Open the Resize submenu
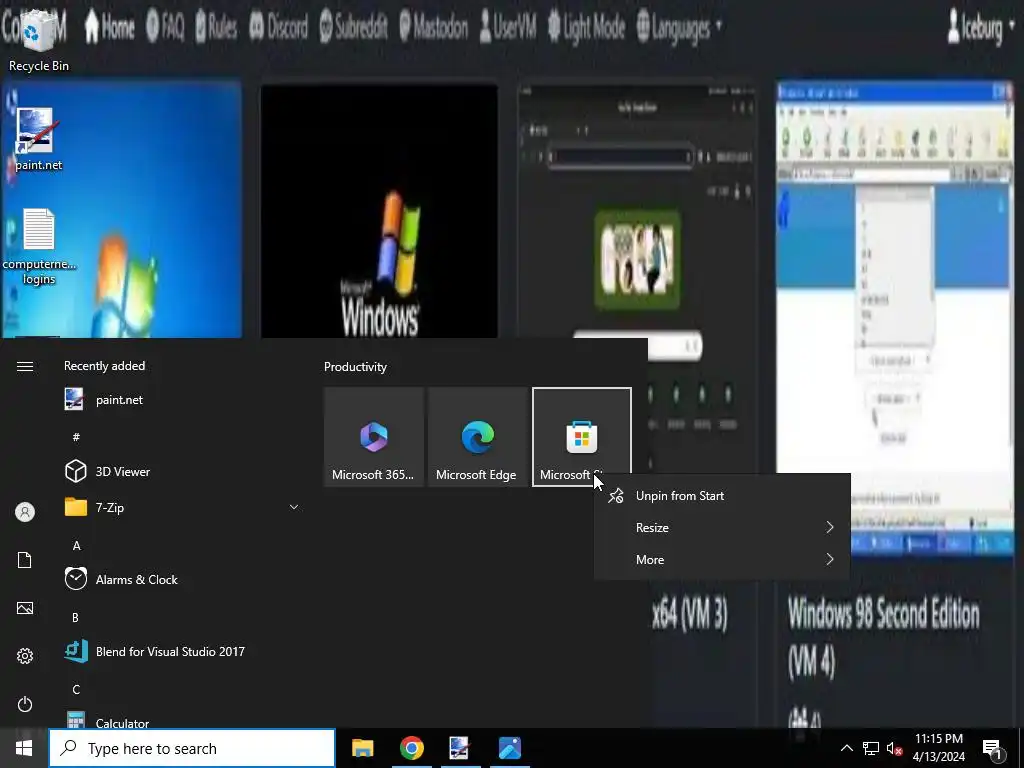This screenshot has height=768, width=1024. click(x=722, y=528)
